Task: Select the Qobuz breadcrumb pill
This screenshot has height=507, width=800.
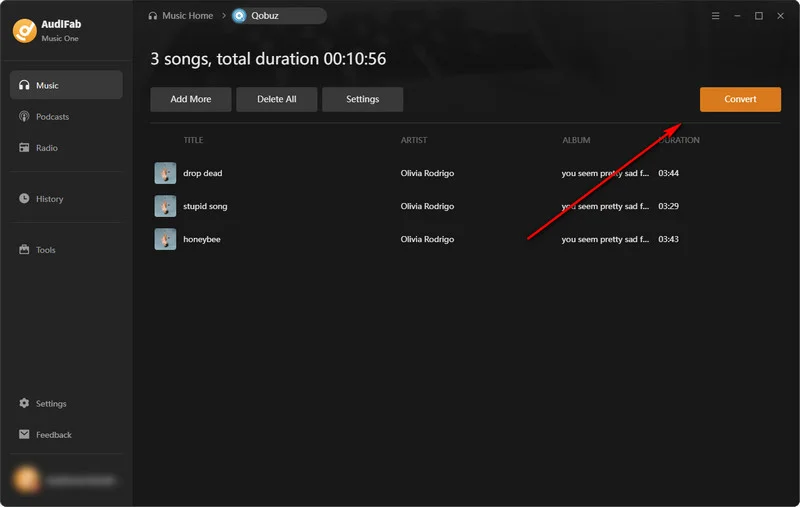Action: point(279,16)
